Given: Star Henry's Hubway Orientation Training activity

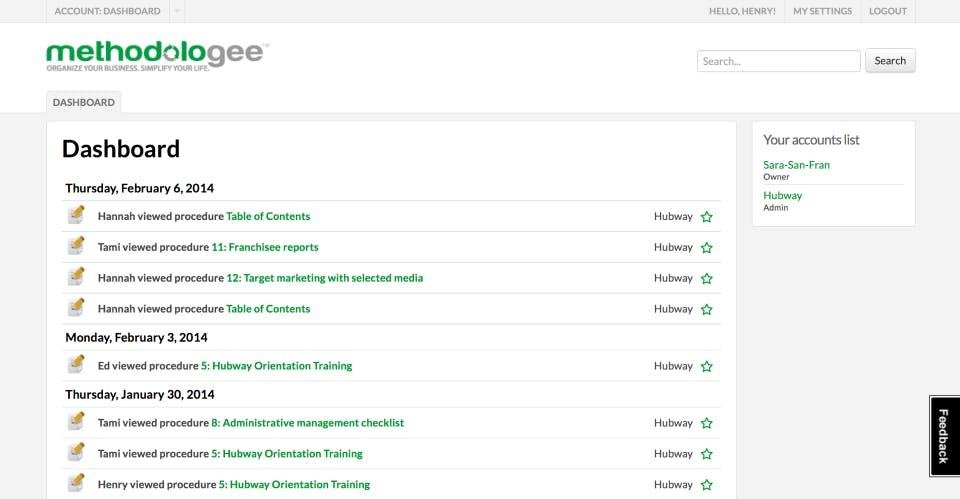Looking at the screenshot, I should coord(707,484).
